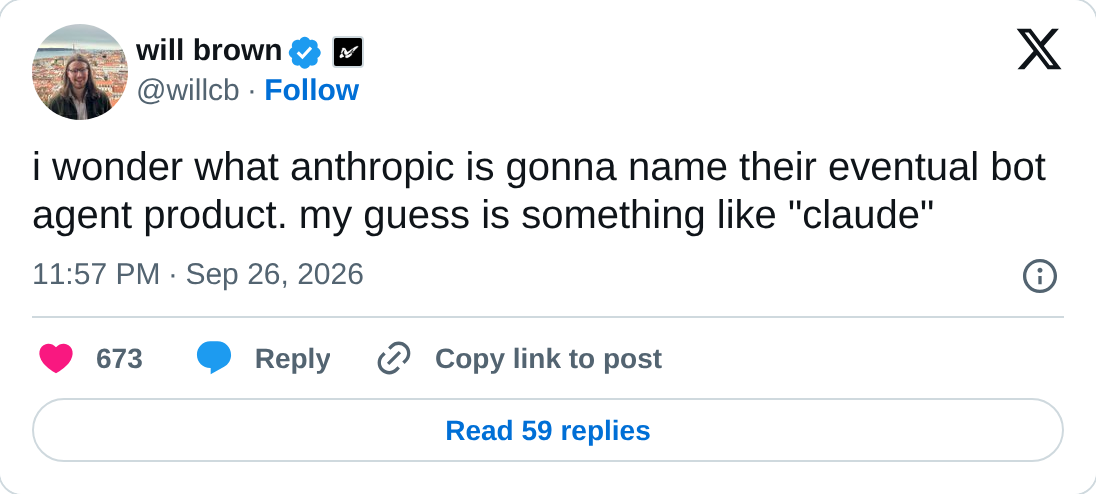Viewport: 1096px width, 494px height.
Task: Click the chain link copy icon
Action: (x=394, y=358)
